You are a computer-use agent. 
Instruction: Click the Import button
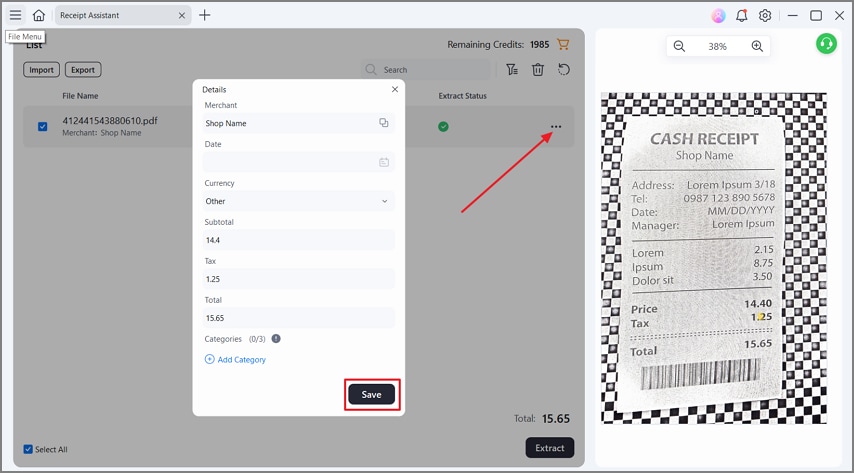pos(41,70)
